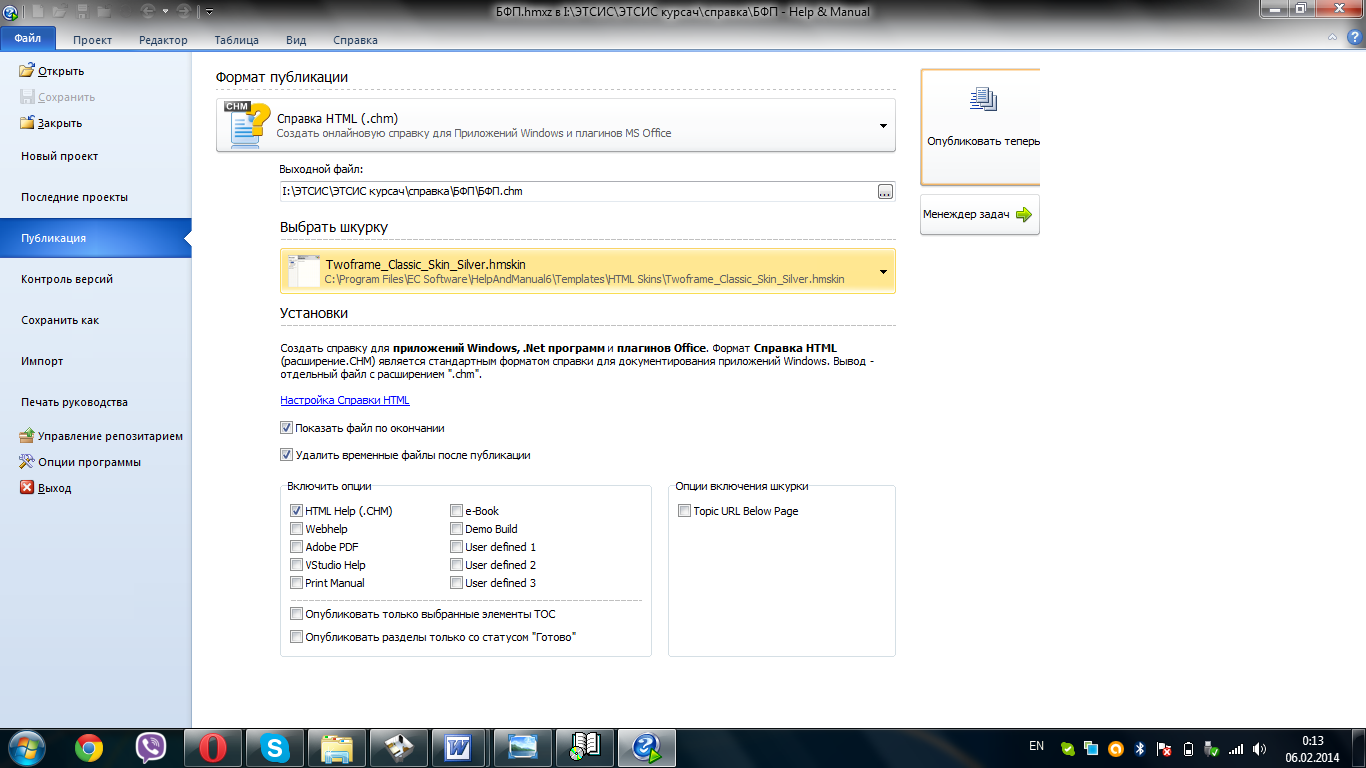Viewport: 1366px width, 768px height.
Task: Click the Action Center flag tray icon
Action: tap(1164, 748)
